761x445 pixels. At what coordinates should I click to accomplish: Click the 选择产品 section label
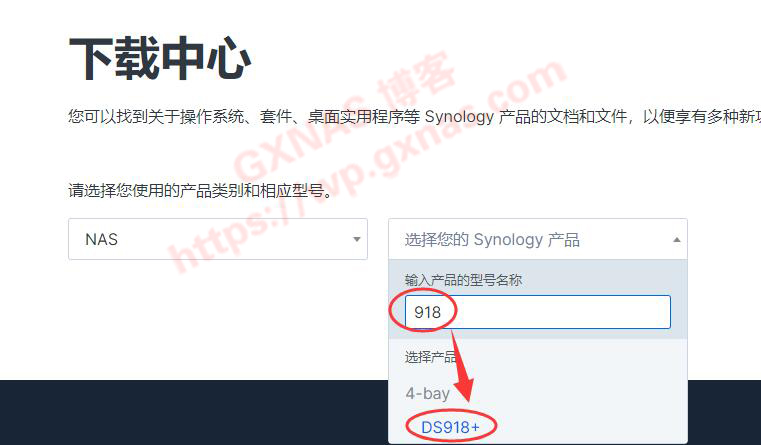[430, 357]
